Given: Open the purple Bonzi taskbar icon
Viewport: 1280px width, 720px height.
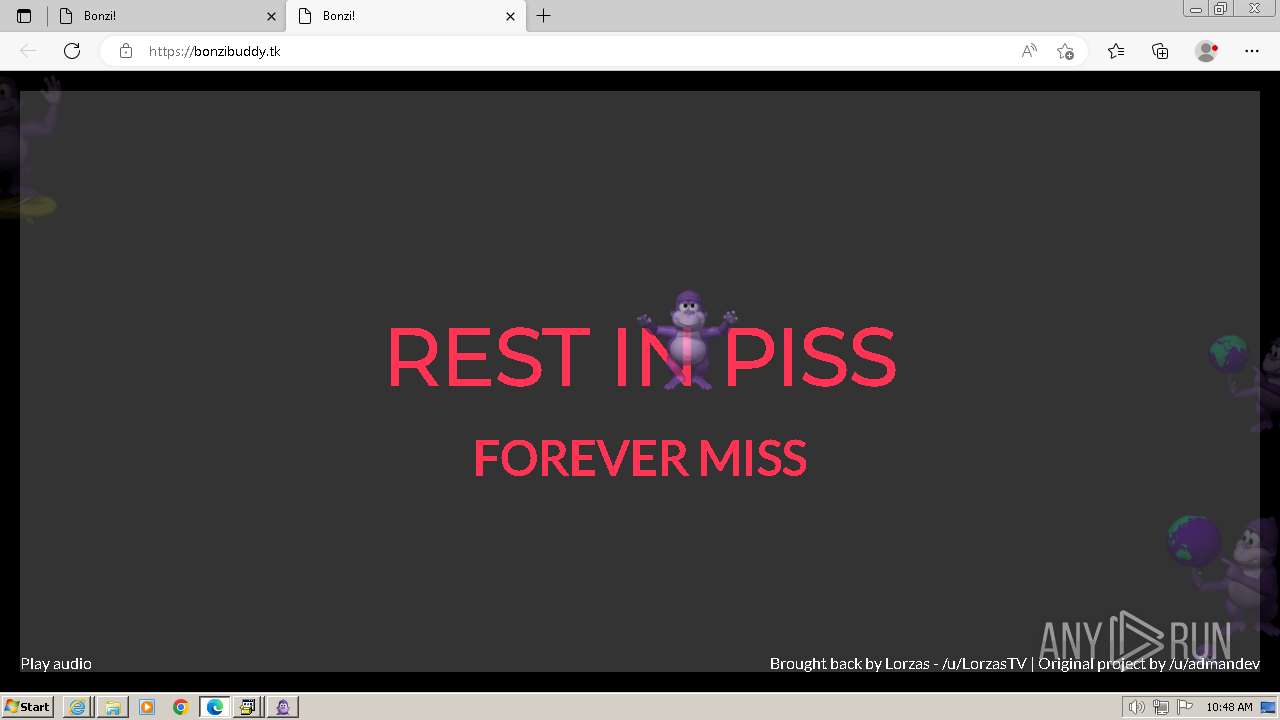Looking at the screenshot, I should [x=283, y=707].
